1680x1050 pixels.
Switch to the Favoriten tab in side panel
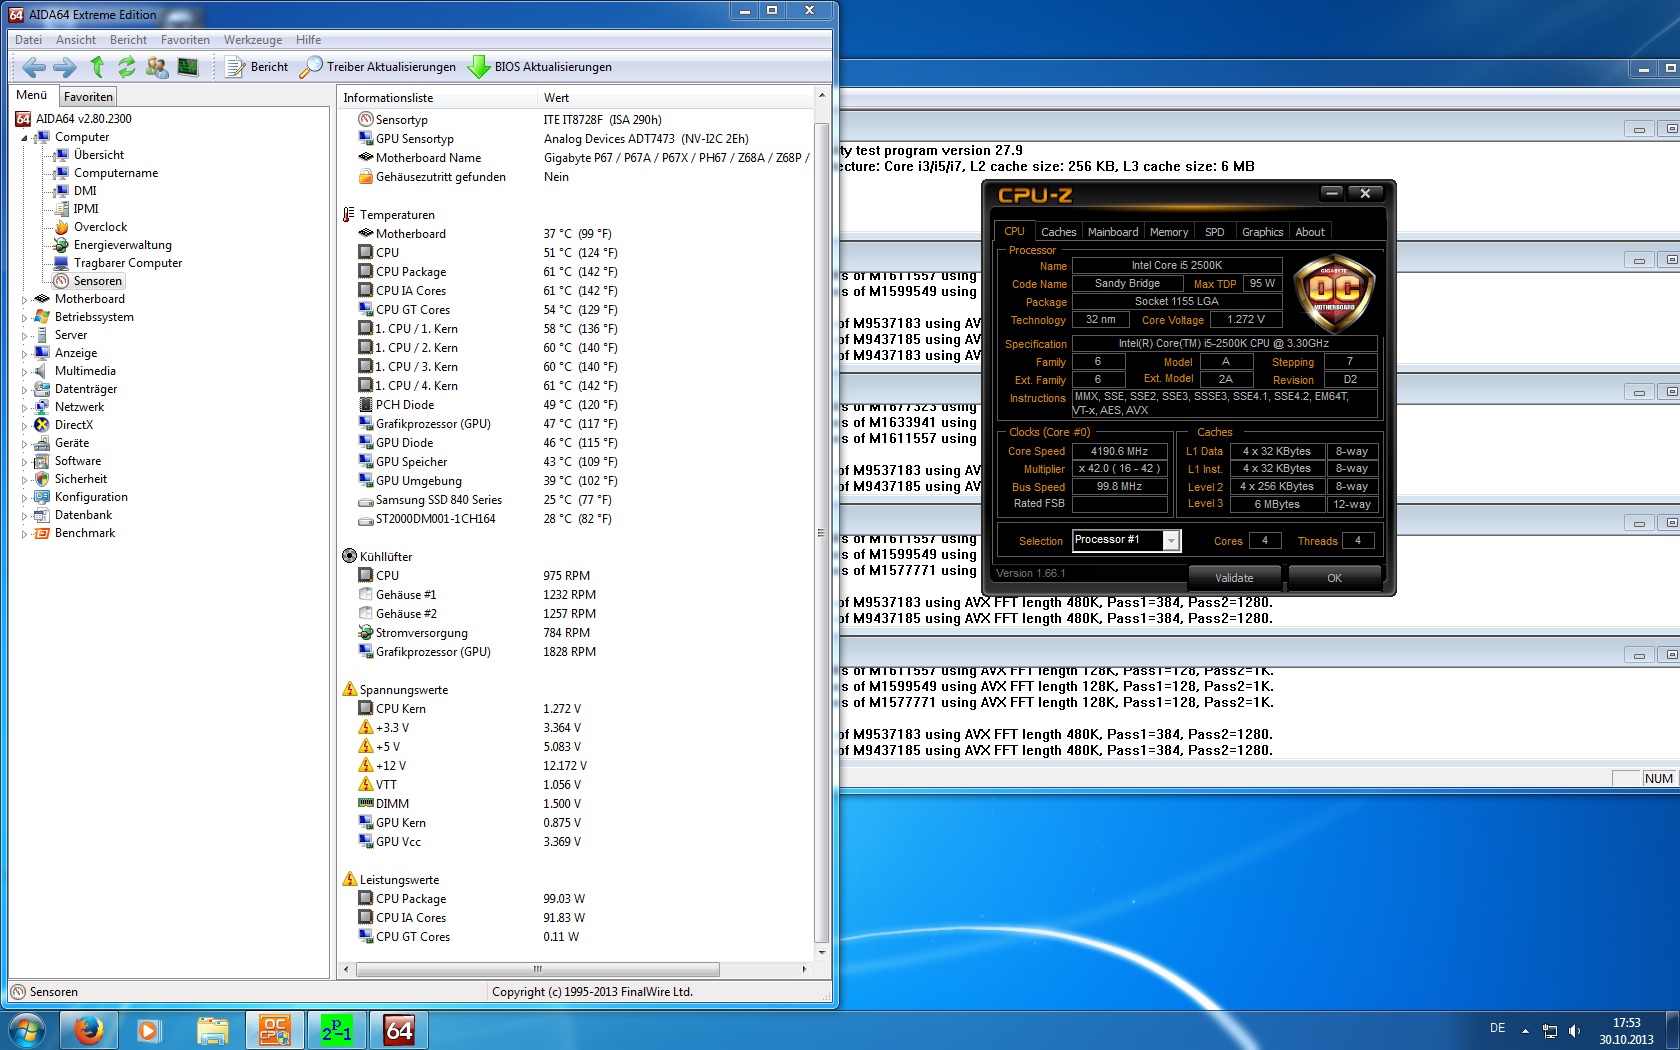point(88,97)
